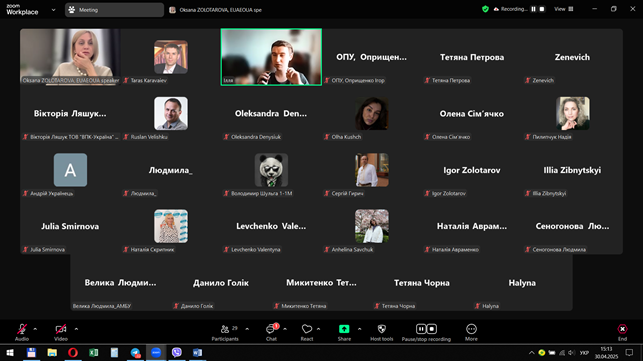Open Host tools shield icon

point(381,329)
